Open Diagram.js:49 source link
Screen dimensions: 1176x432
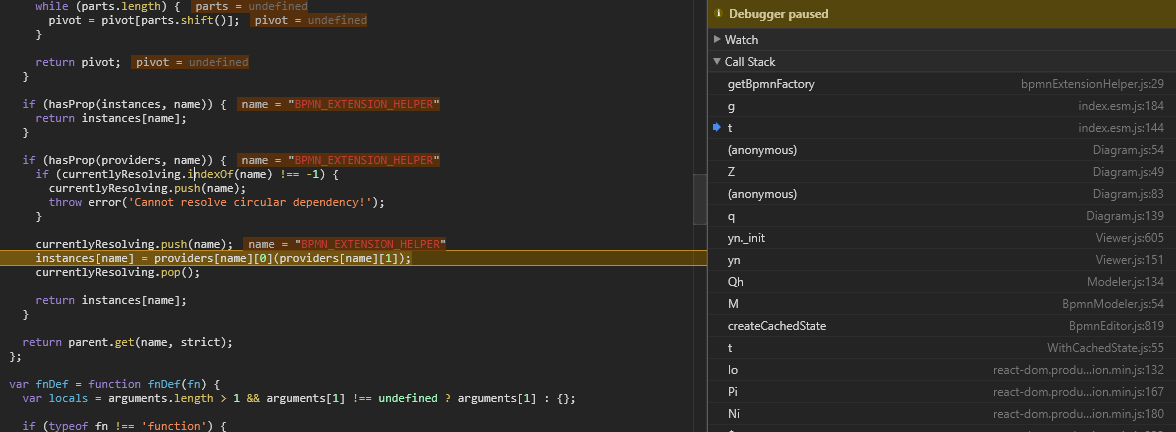click(x=1128, y=172)
